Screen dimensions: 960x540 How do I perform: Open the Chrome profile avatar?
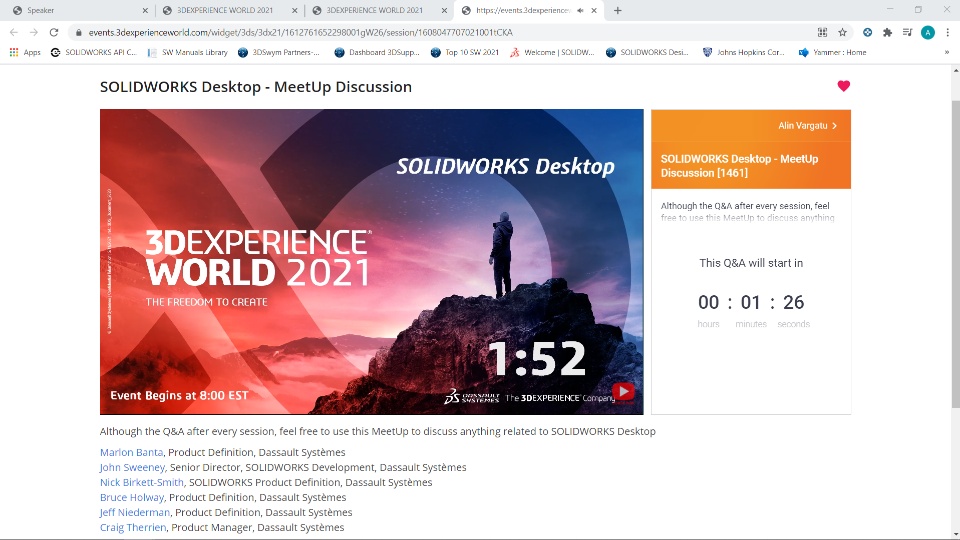coord(928,32)
